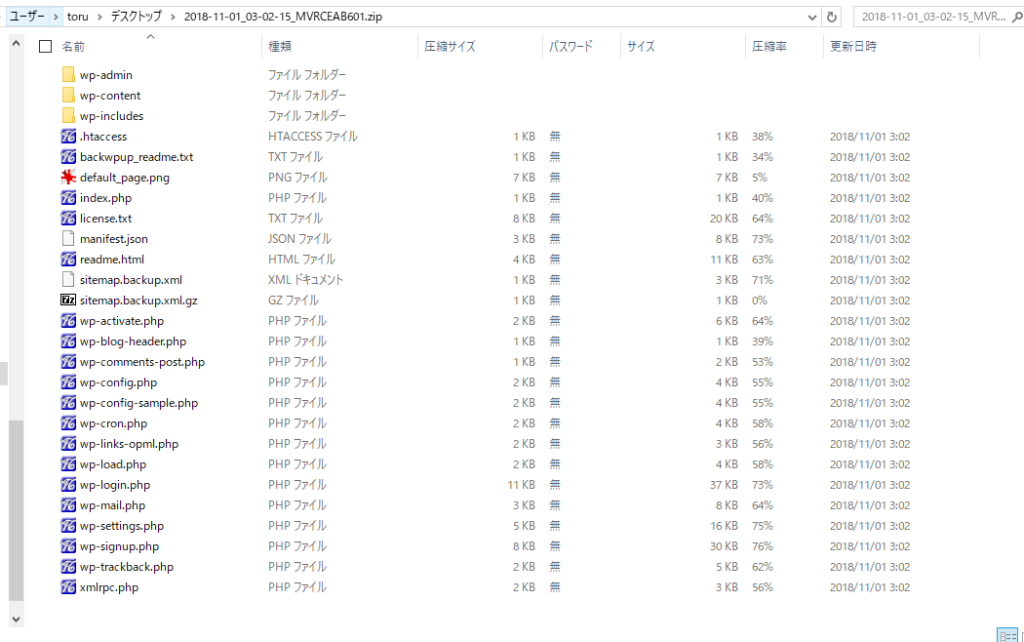Image resolution: width=1024 pixels, height=642 pixels.
Task: Expand the chevron after デスクトップ breadcrumb
Action: [173, 17]
